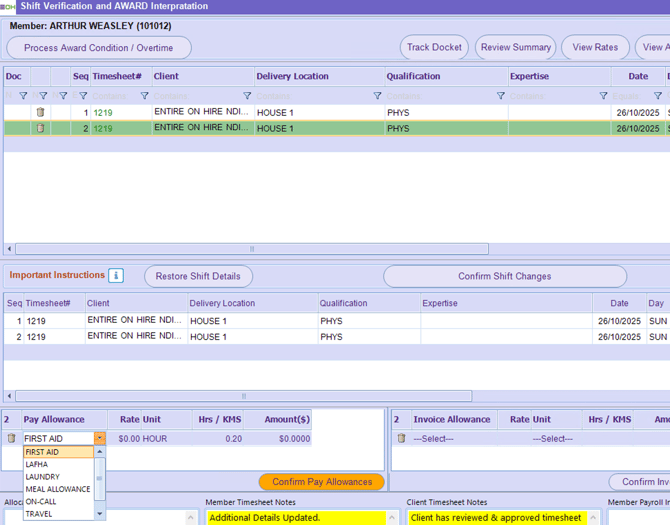This screenshot has height=525, width=670.
Task: Click the Important Instructions info icon
Action: 116,276
